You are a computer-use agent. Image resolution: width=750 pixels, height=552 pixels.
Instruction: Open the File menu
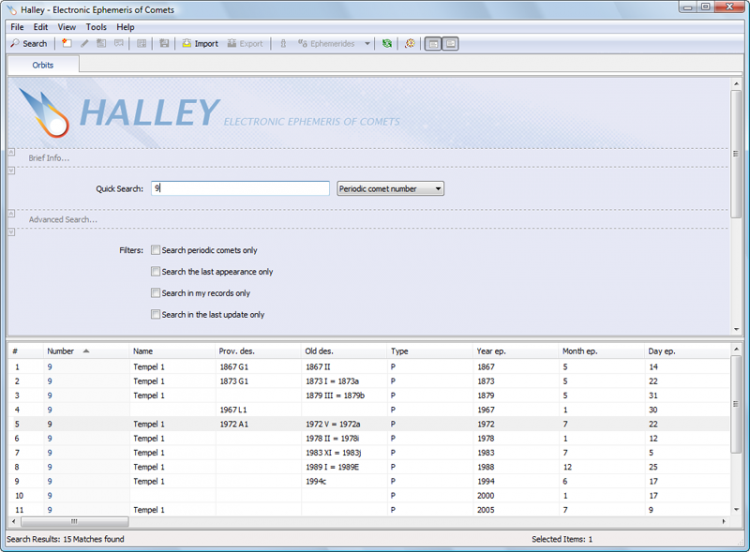click(17, 27)
